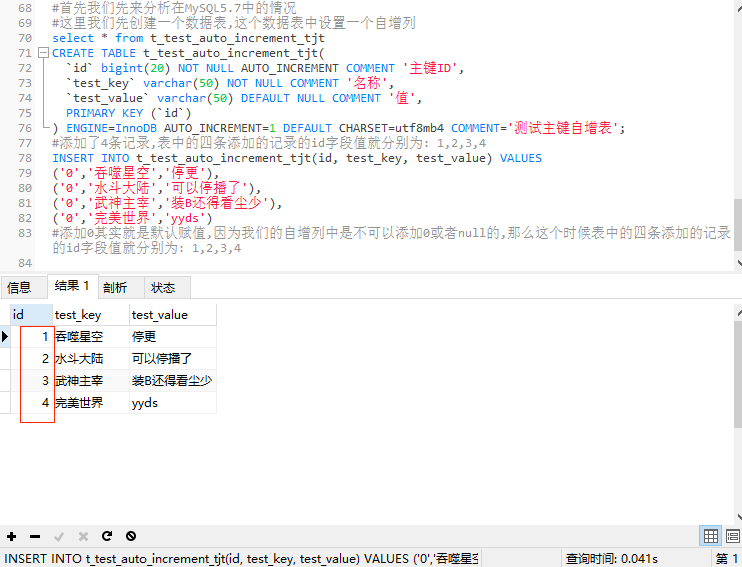Click the results scrollbar up arrow

click(739, 313)
